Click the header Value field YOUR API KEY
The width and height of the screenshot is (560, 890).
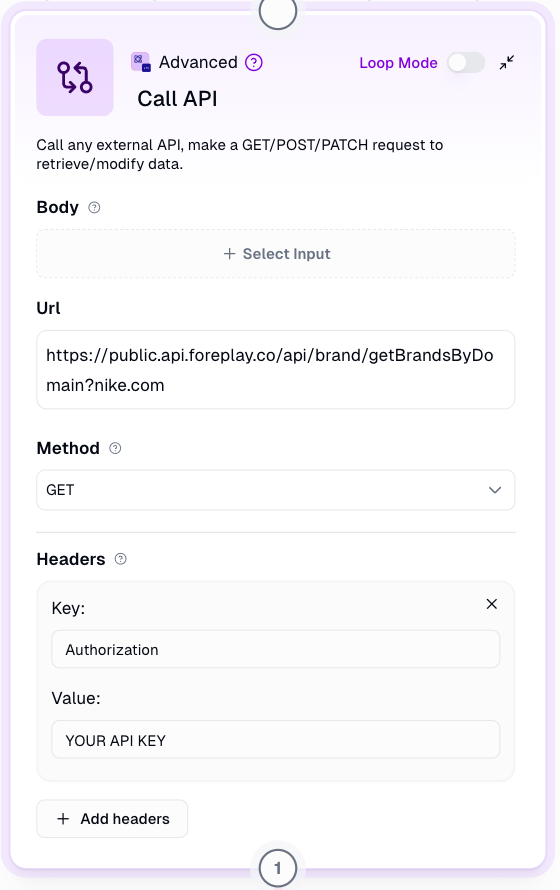click(x=276, y=740)
